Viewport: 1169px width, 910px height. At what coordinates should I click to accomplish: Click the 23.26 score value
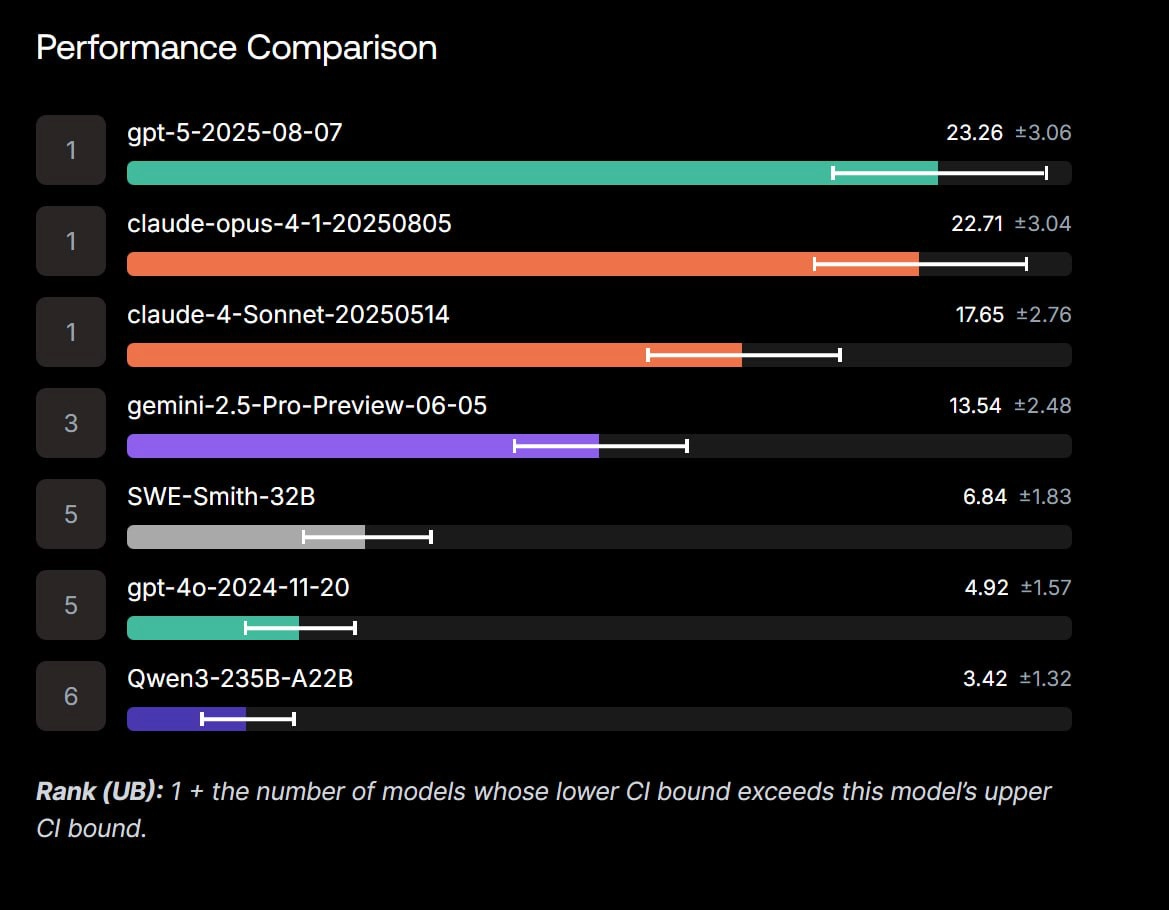tap(974, 132)
